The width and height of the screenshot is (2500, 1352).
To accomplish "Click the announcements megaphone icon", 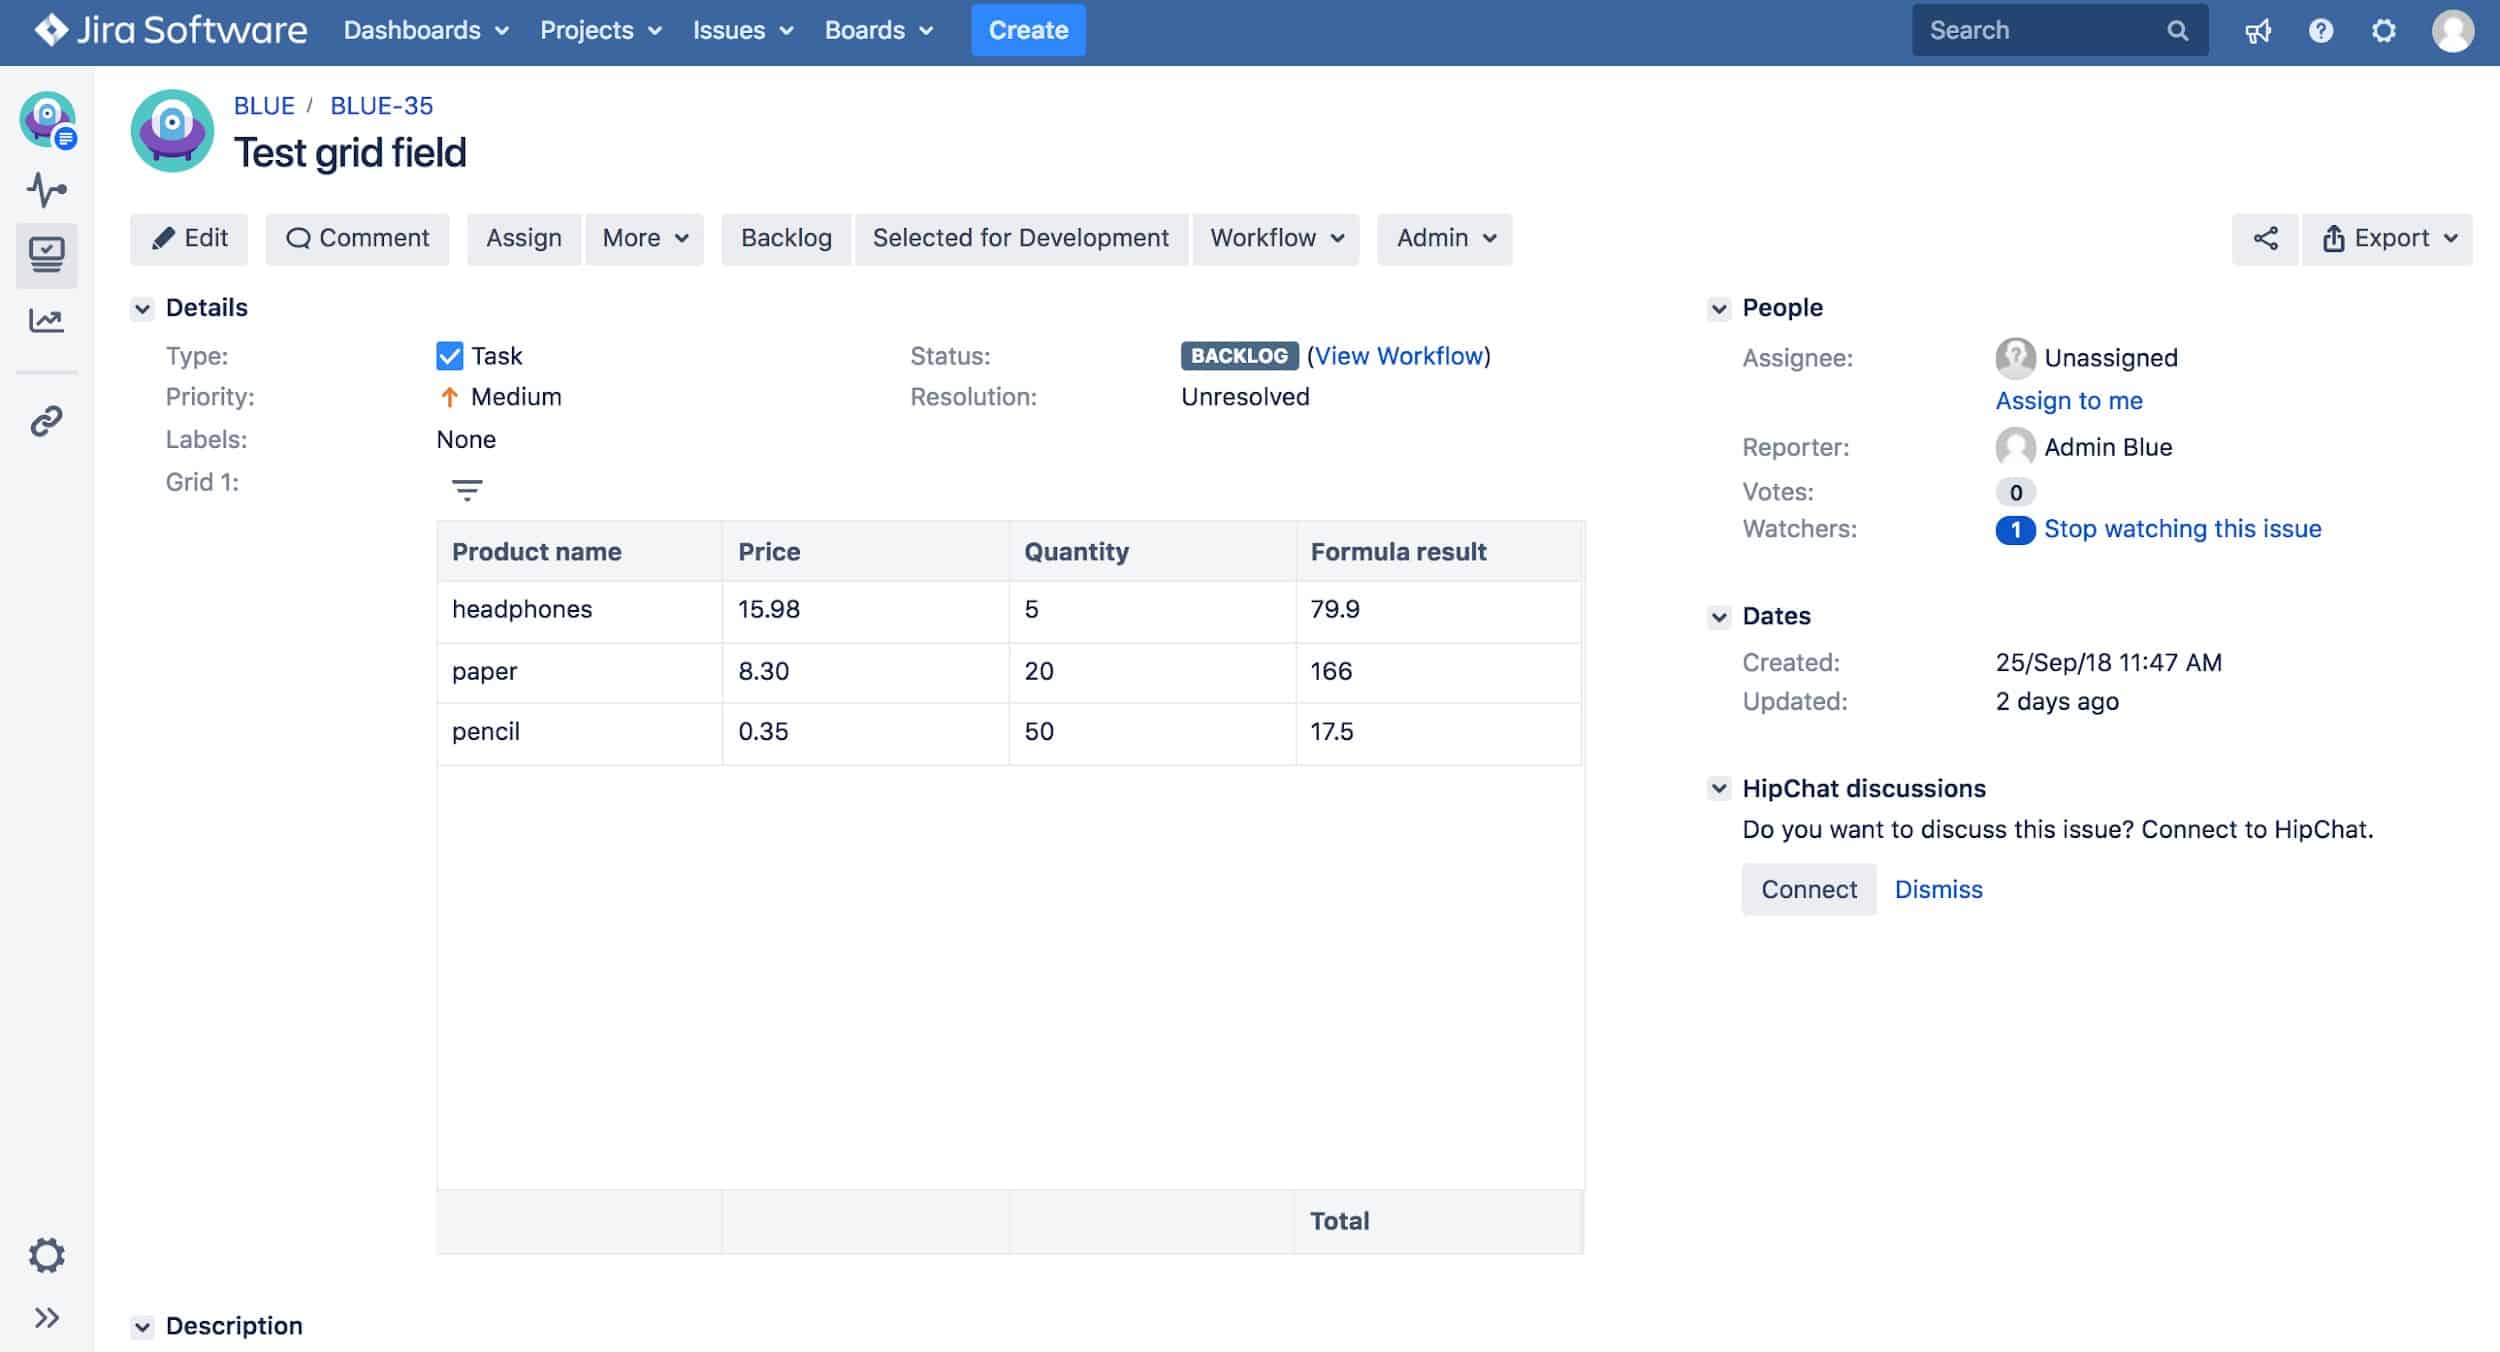I will tap(2259, 30).
